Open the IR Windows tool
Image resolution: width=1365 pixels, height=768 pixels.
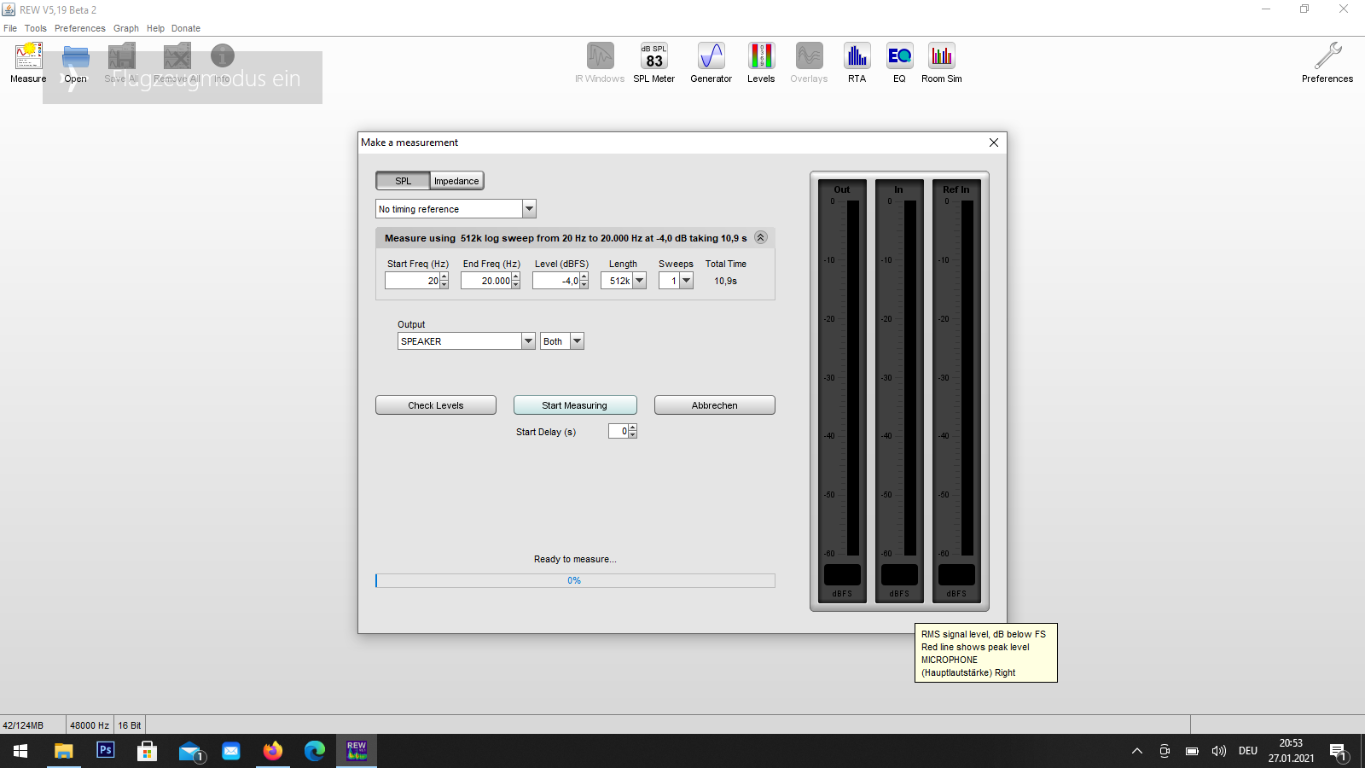pyautogui.click(x=600, y=62)
